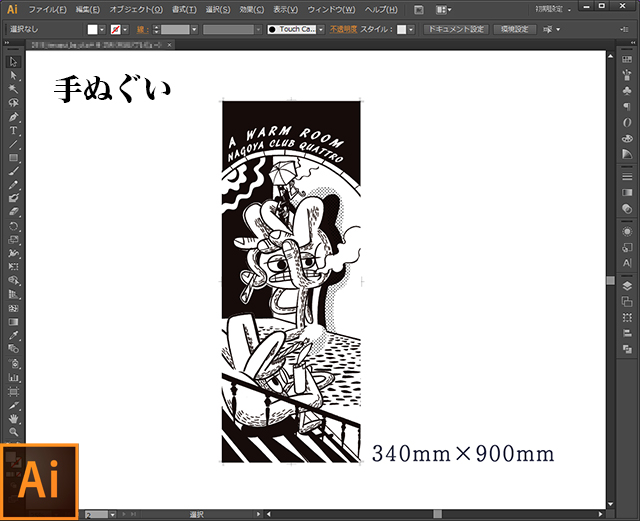Select the Scale tool
This screenshot has height=521, width=640.
click(x=13, y=240)
